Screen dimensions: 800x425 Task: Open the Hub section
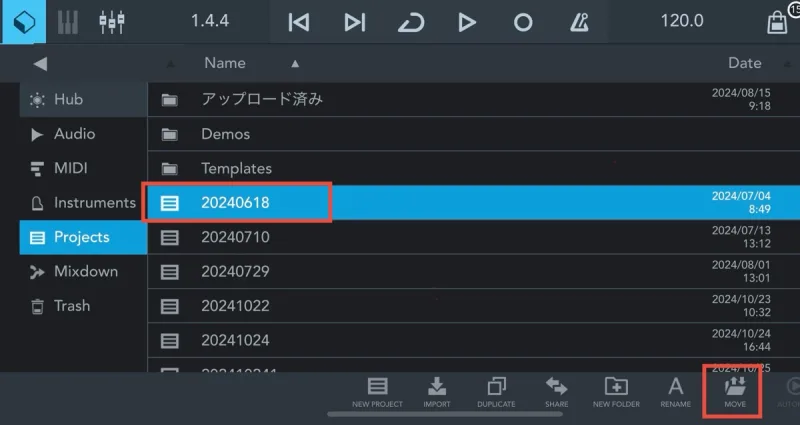tap(83, 99)
